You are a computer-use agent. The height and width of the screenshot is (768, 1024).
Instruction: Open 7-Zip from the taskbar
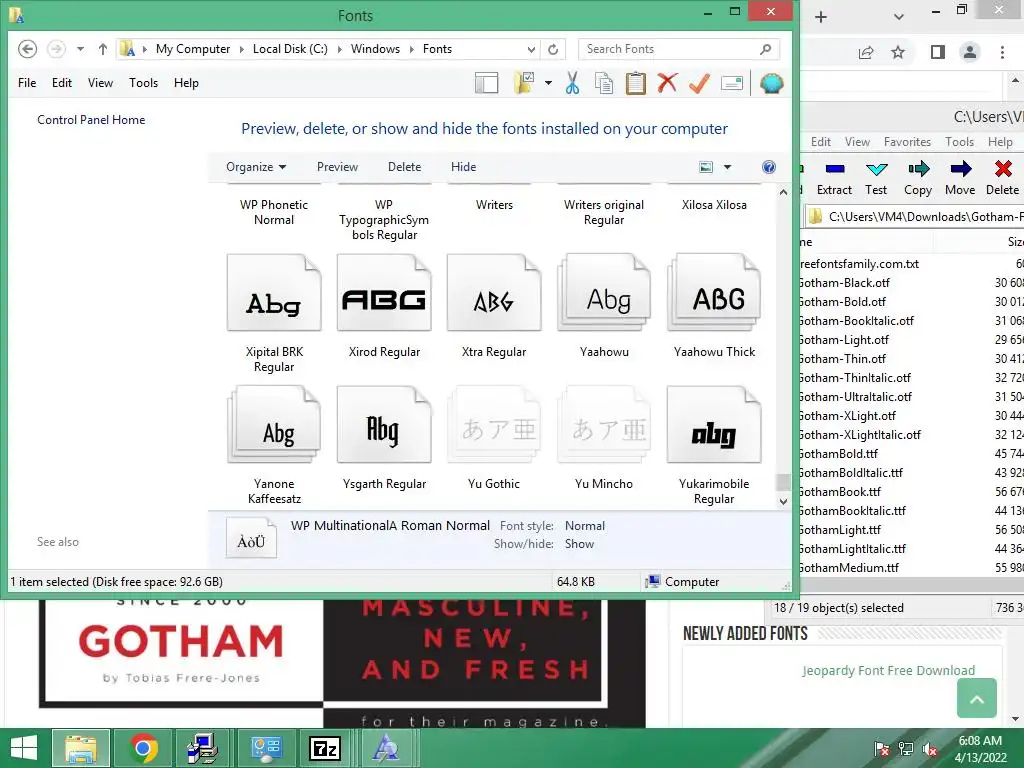(325, 748)
